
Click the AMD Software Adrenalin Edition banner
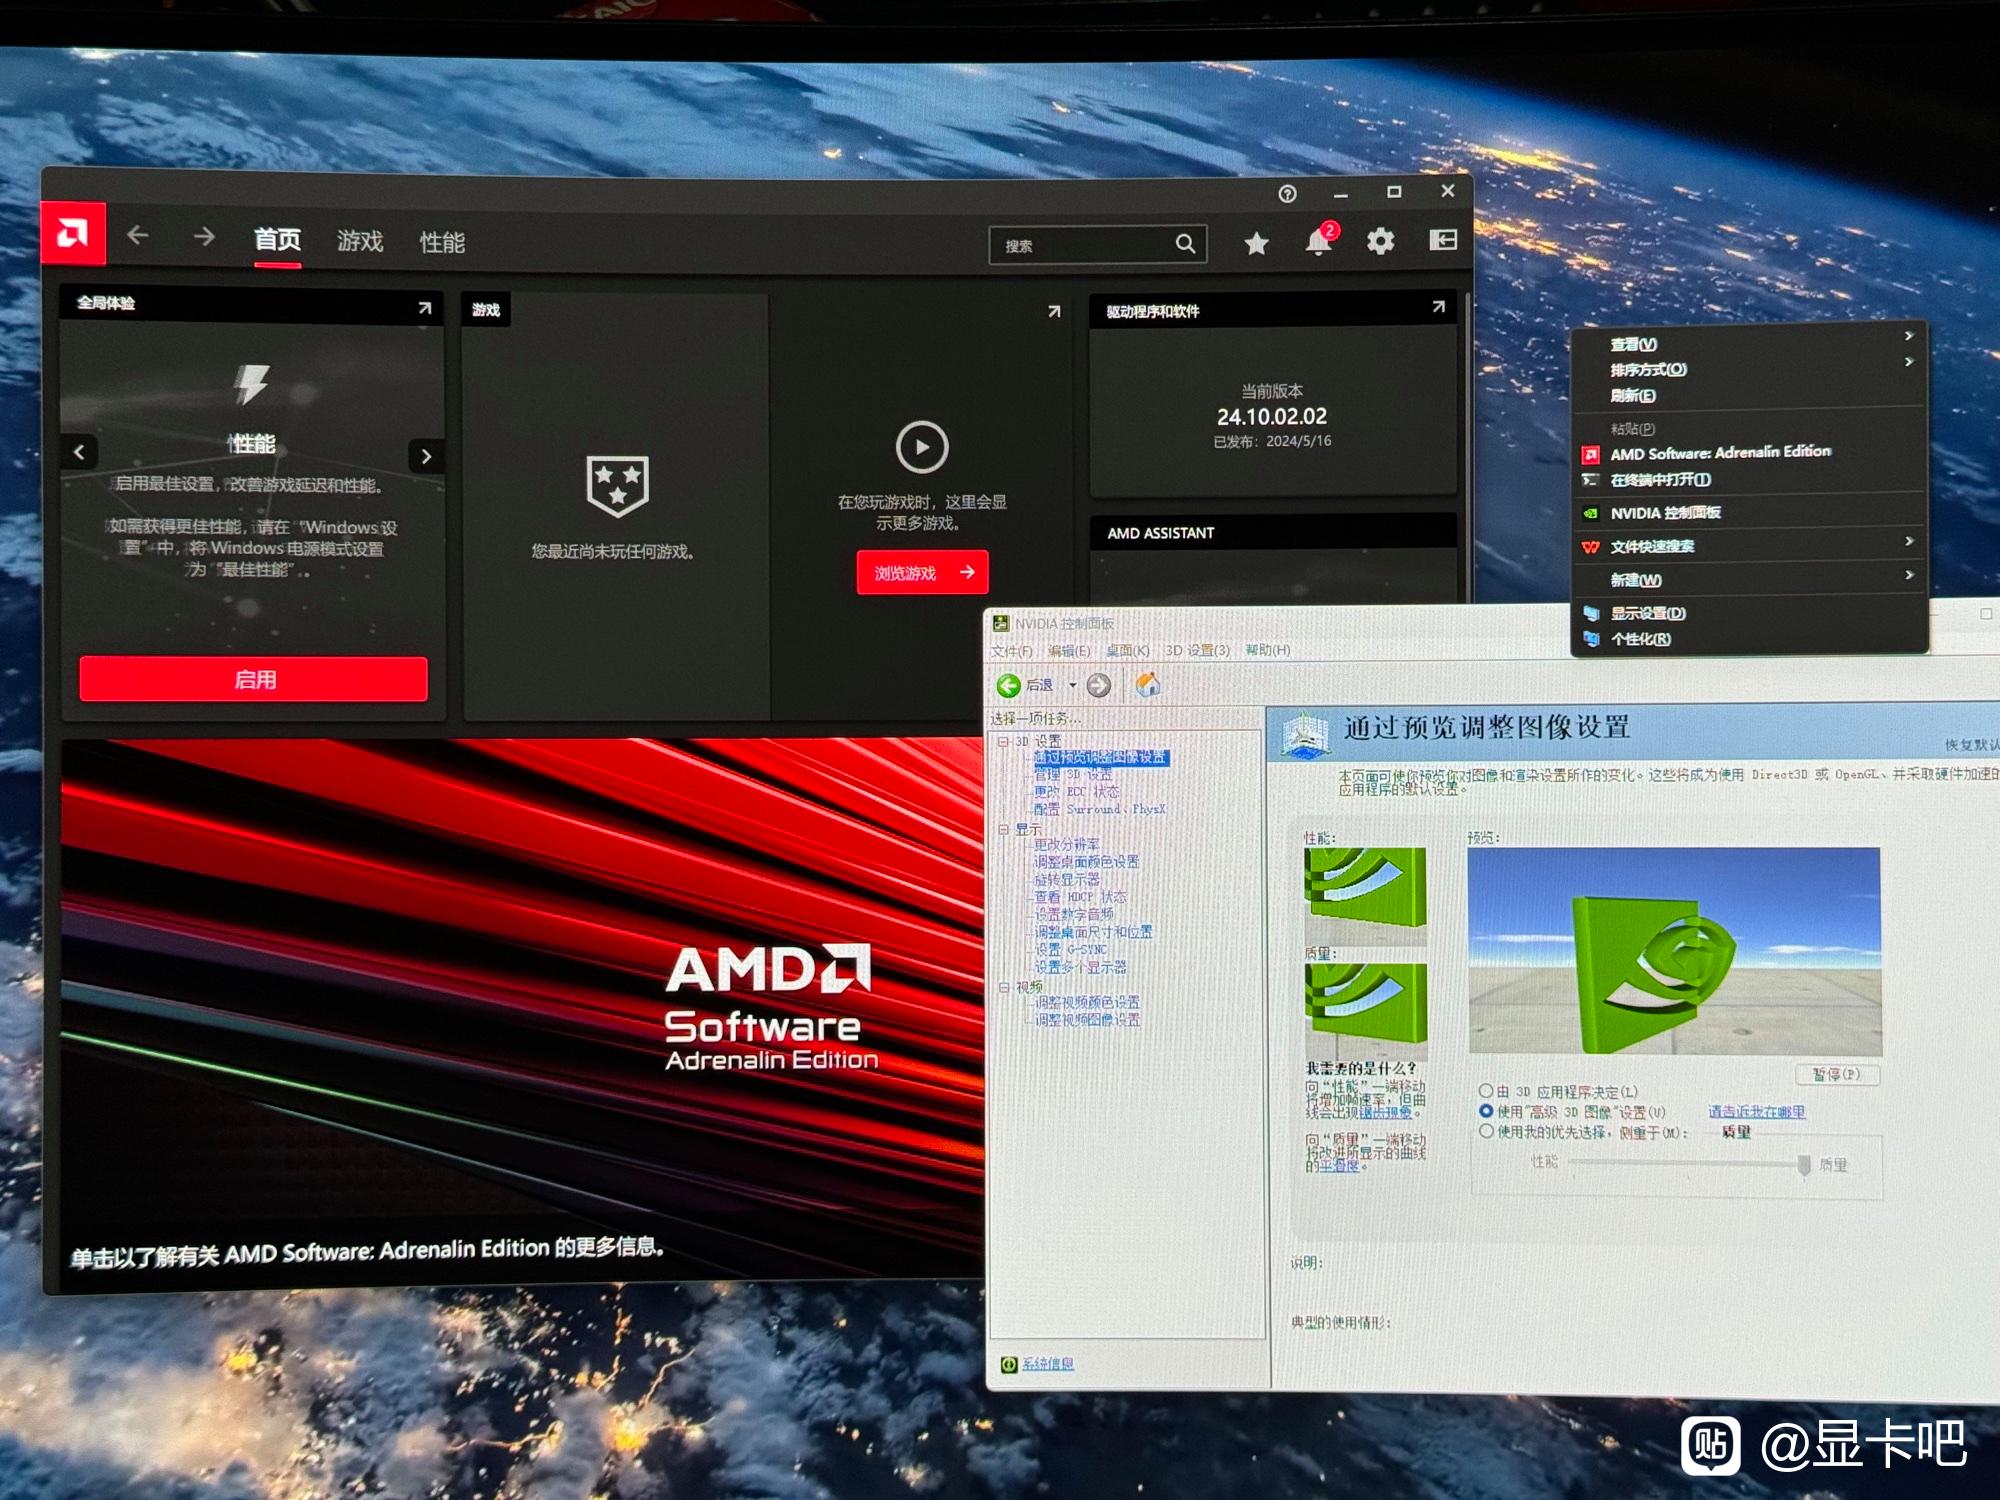pyautogui.click(x=522, y=1010)
